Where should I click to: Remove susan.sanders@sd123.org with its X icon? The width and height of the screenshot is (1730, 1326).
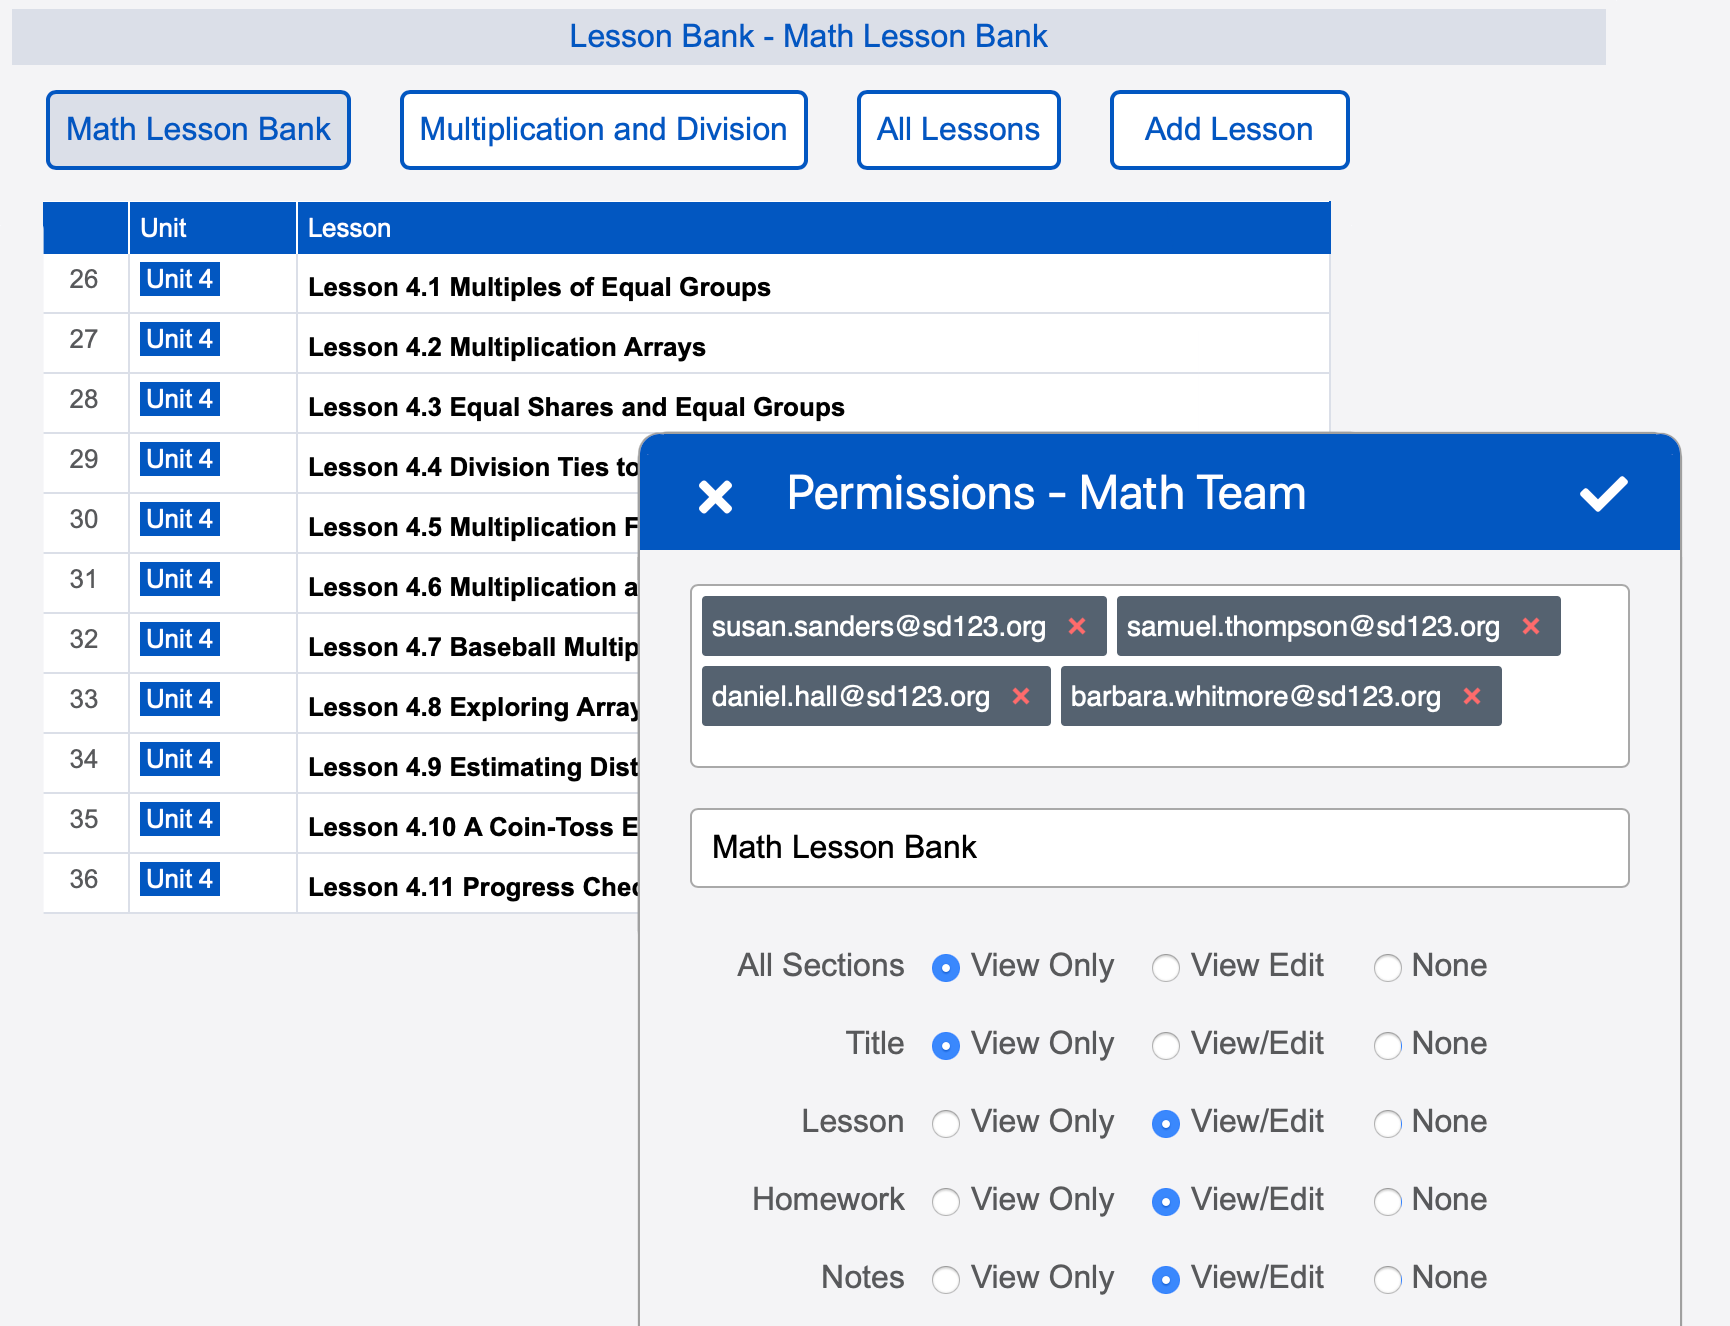(1078, 626)
